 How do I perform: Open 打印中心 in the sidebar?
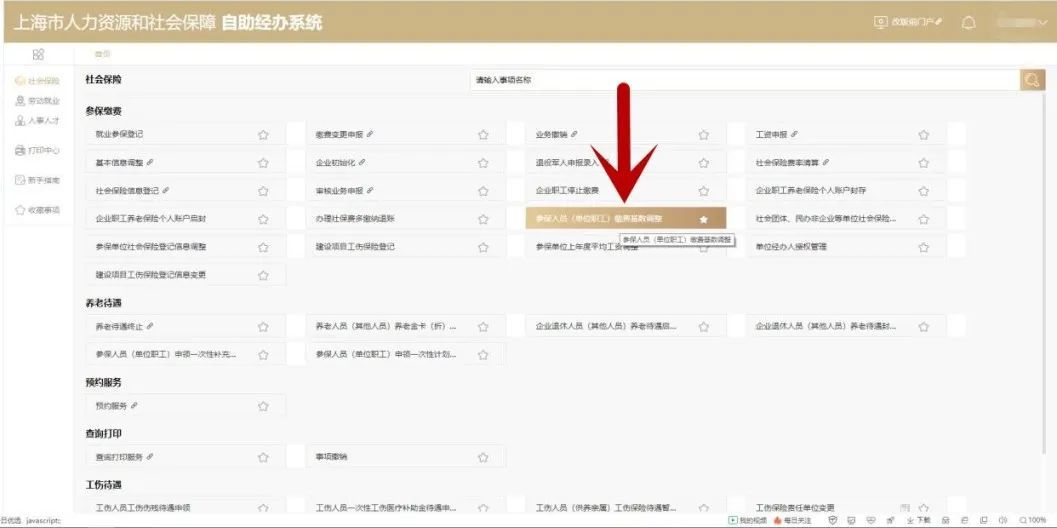pyautogui.click(x=38, y=150)
